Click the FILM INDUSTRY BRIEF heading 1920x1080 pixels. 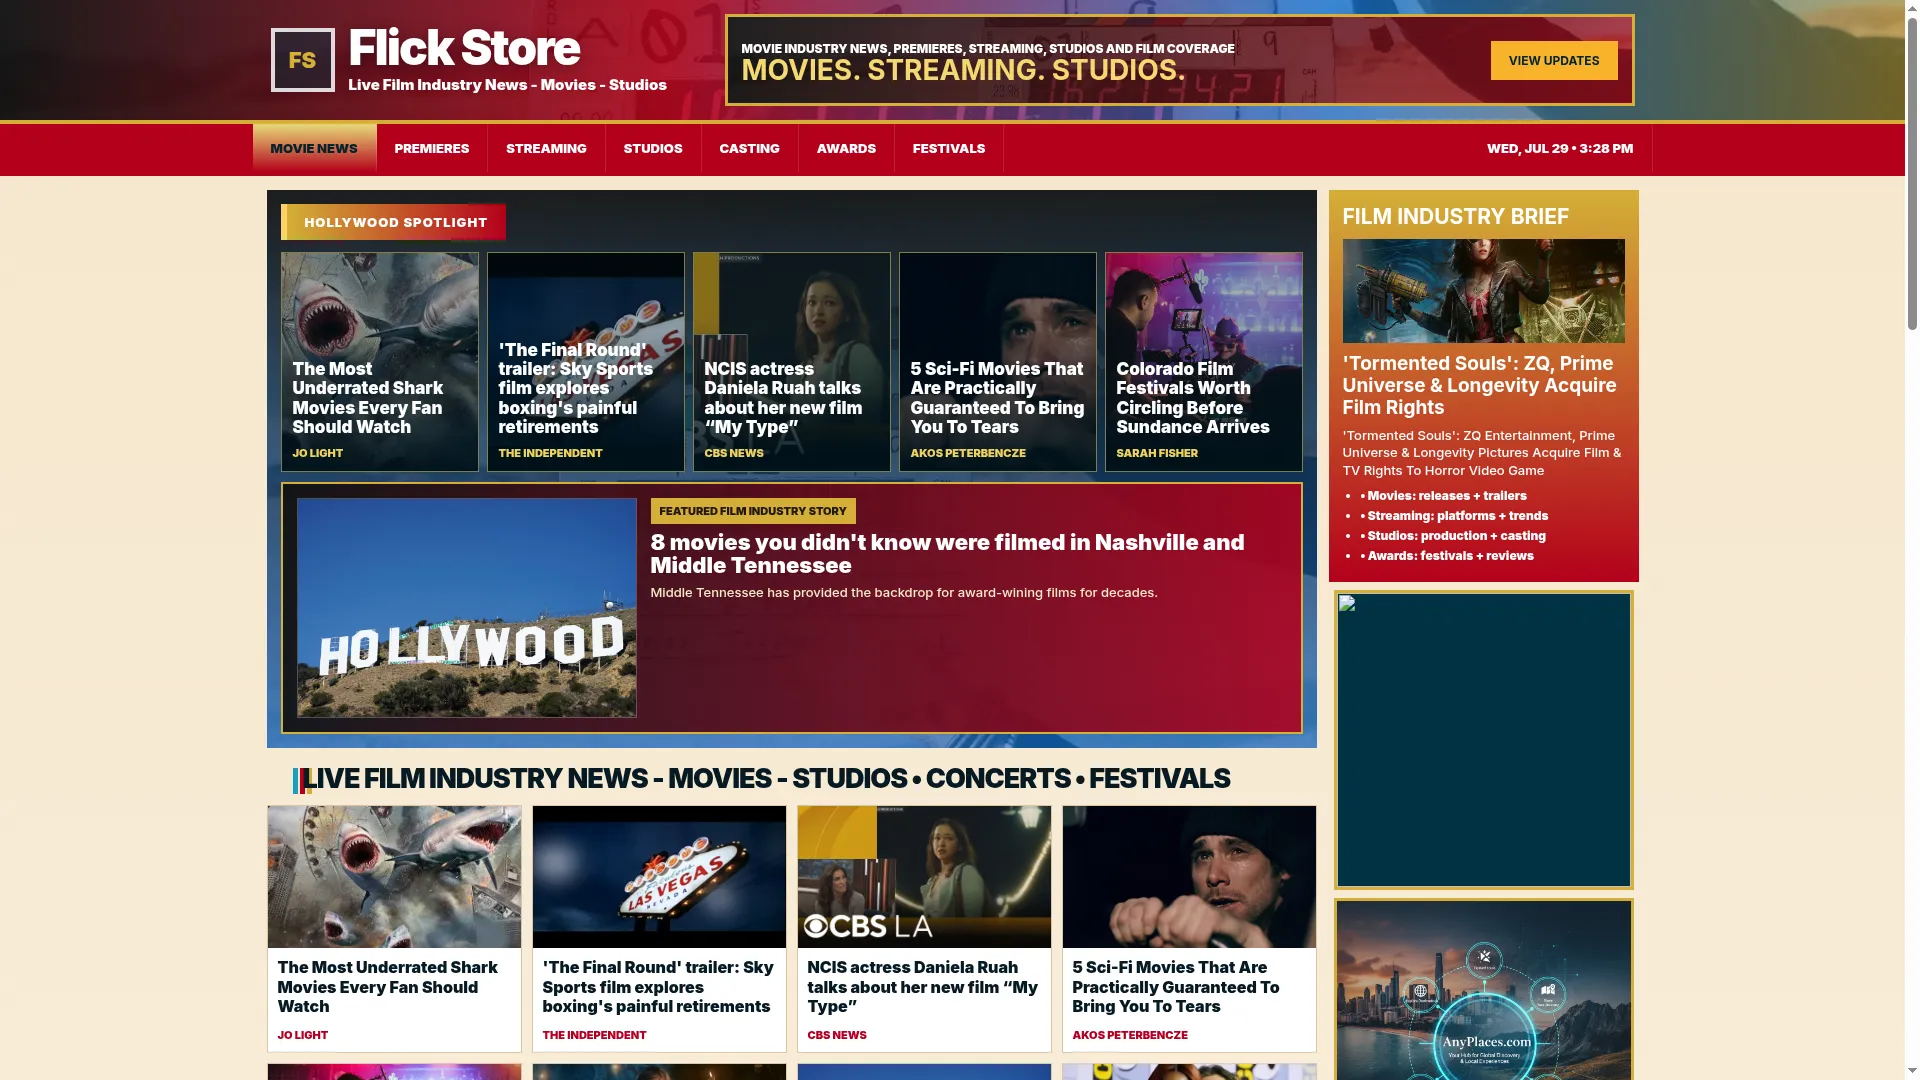[1455, 217]
